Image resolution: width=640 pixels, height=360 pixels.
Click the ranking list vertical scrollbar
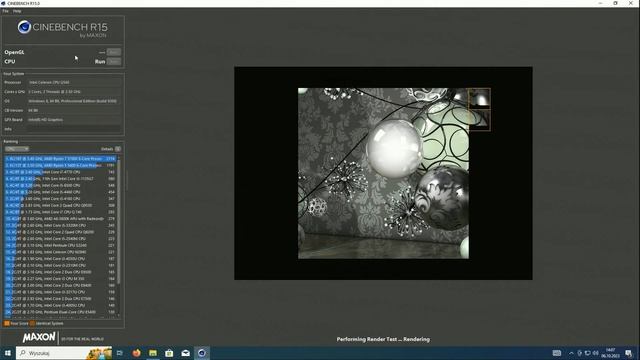click(119, 222)
